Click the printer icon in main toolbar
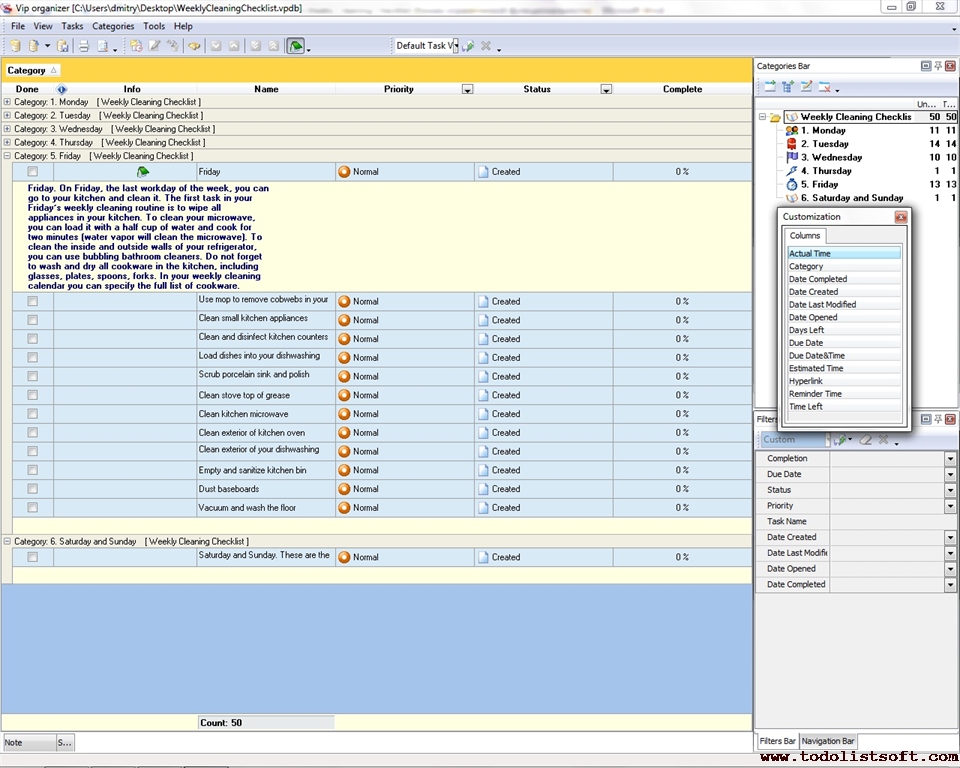Screen dimensions: 960x768 pos(84,46)
